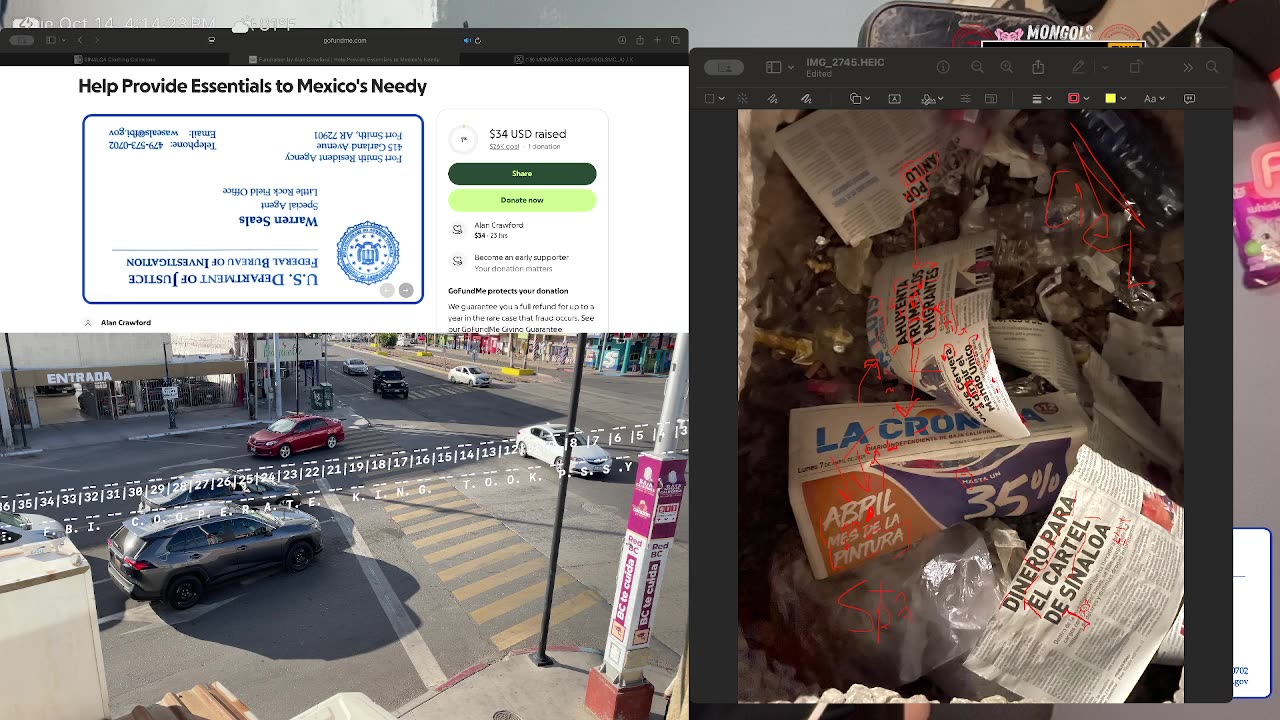Open Safari's downloads icon
Image resolution: width=1280 pixels, height=720 pixels.
pos(622,40)
